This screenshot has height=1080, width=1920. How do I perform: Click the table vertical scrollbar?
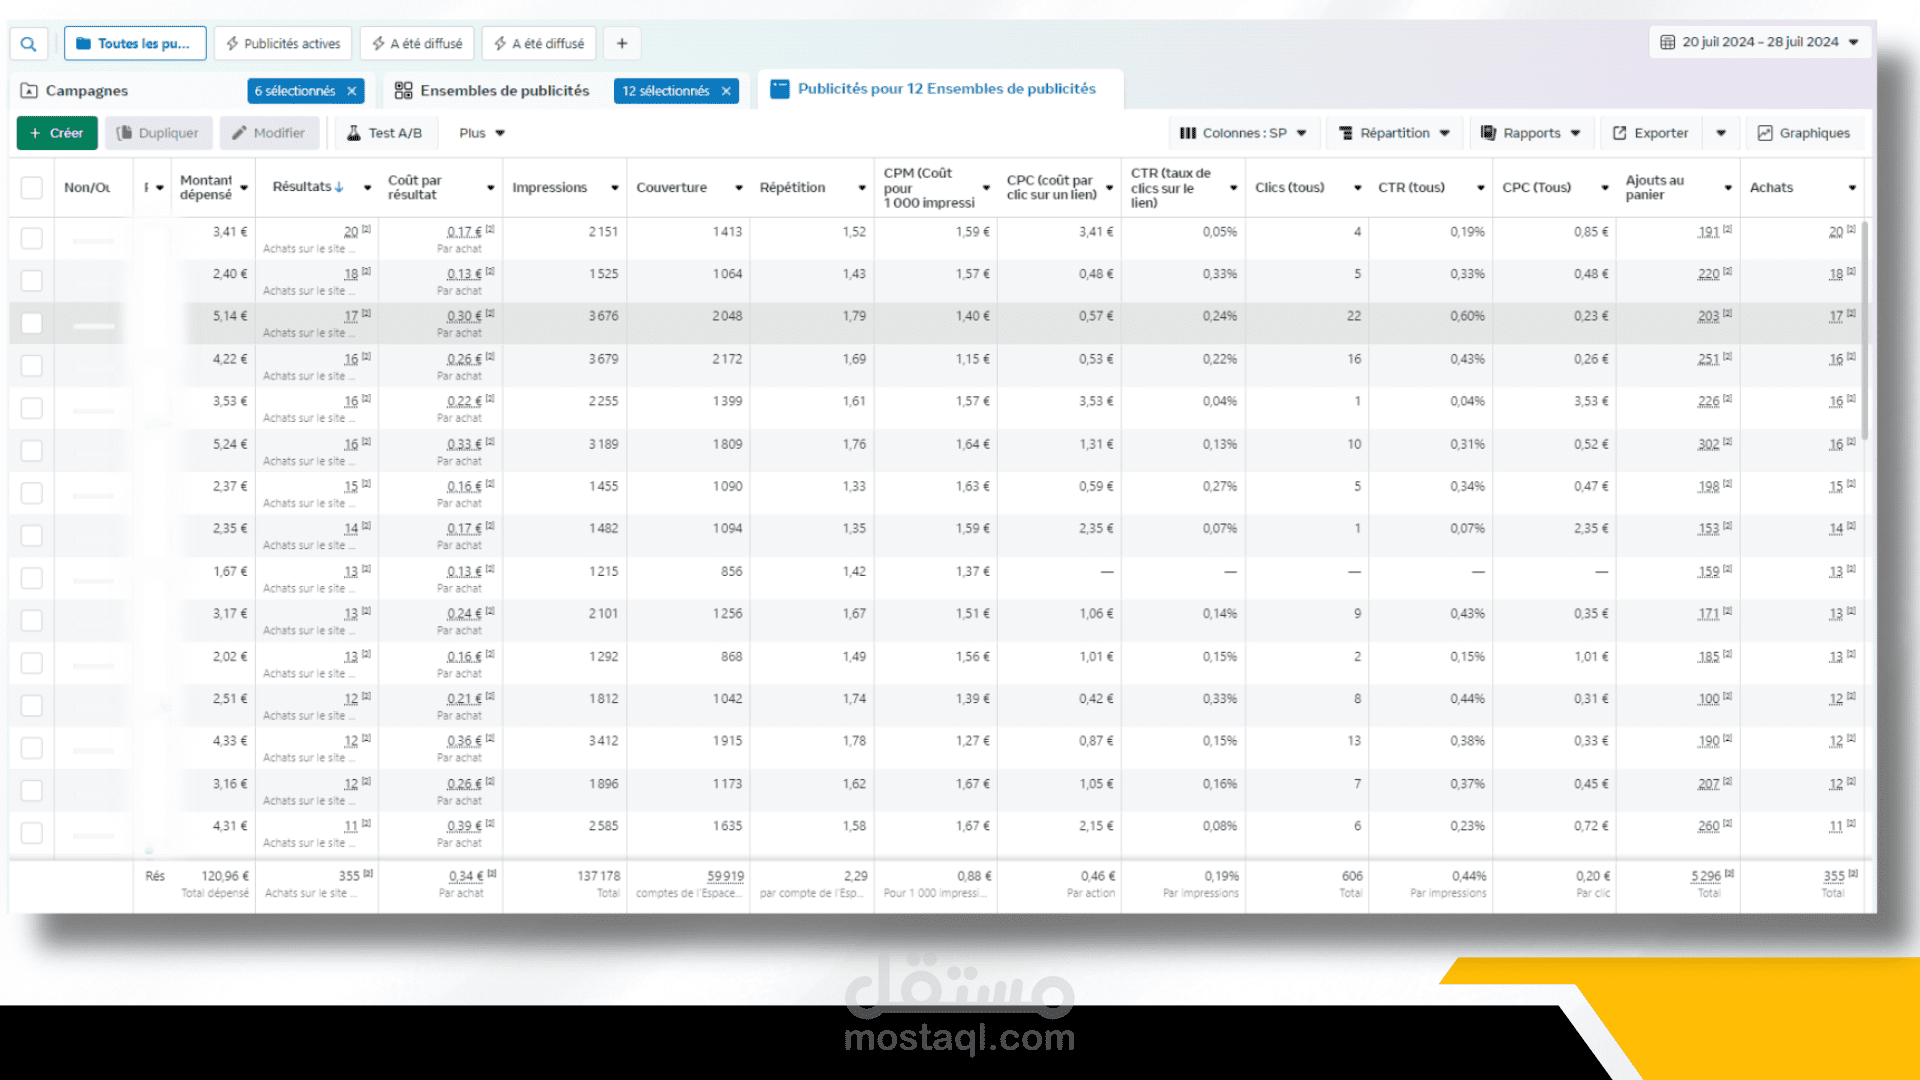1865,330
